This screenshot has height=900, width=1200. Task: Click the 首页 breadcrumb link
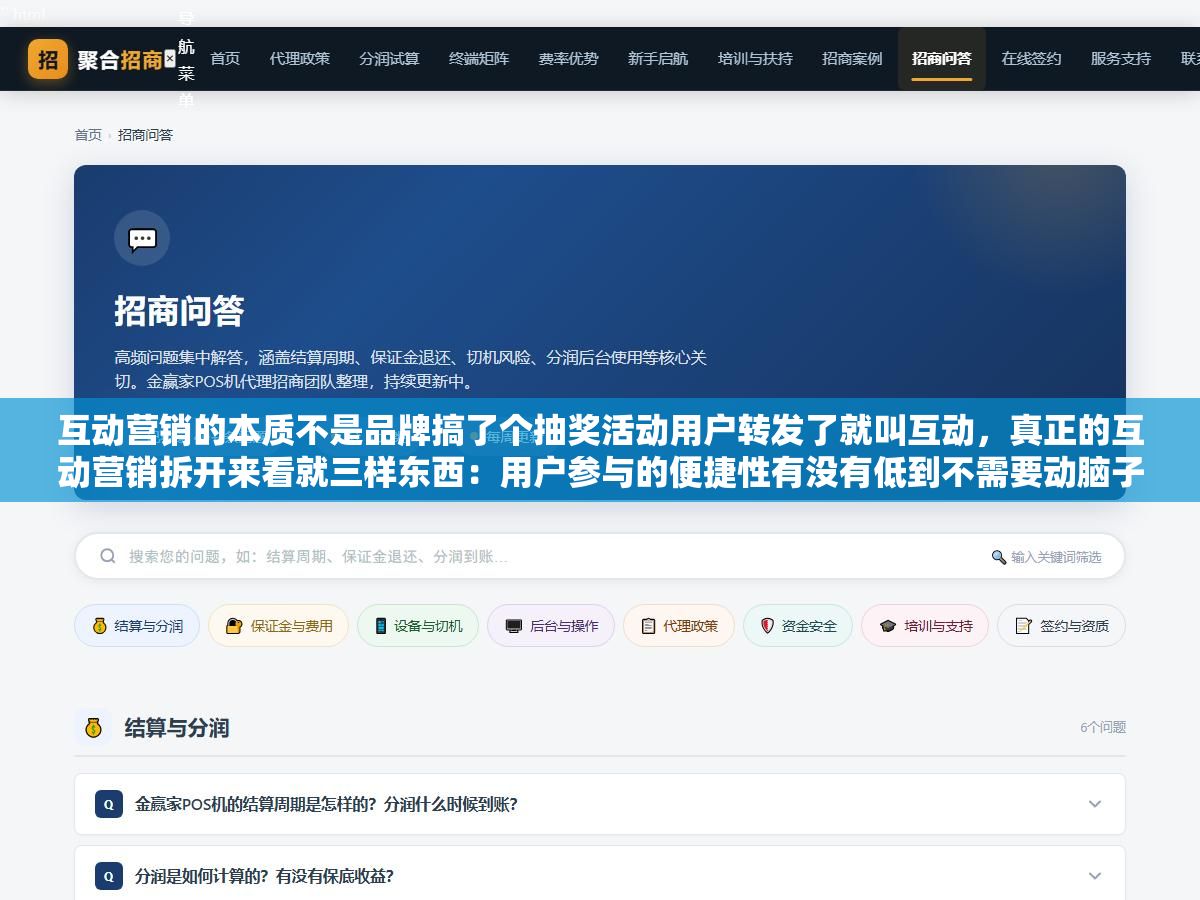click(x=88, y=135)
